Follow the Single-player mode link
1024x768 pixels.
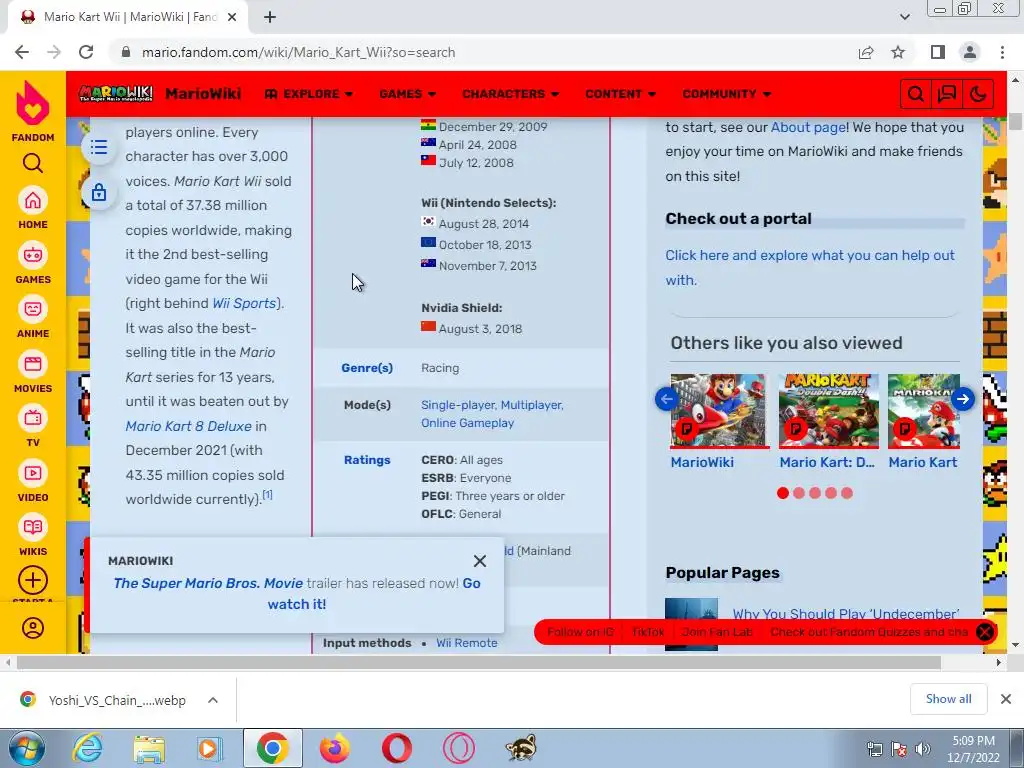tap(458, 405)
